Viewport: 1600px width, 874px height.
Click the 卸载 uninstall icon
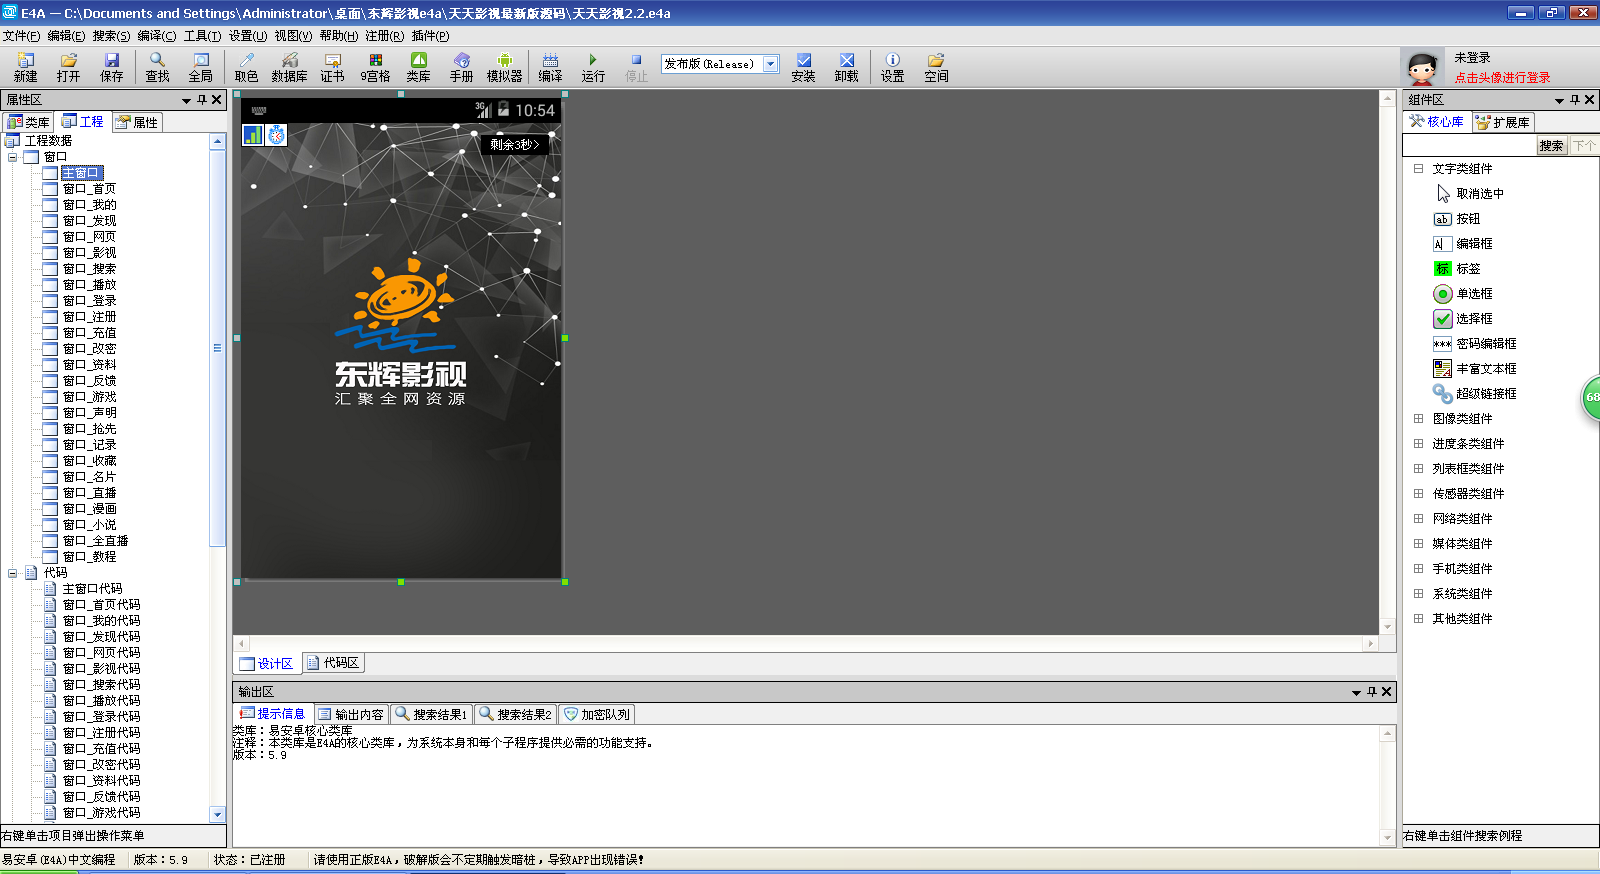tap(846, 67)
